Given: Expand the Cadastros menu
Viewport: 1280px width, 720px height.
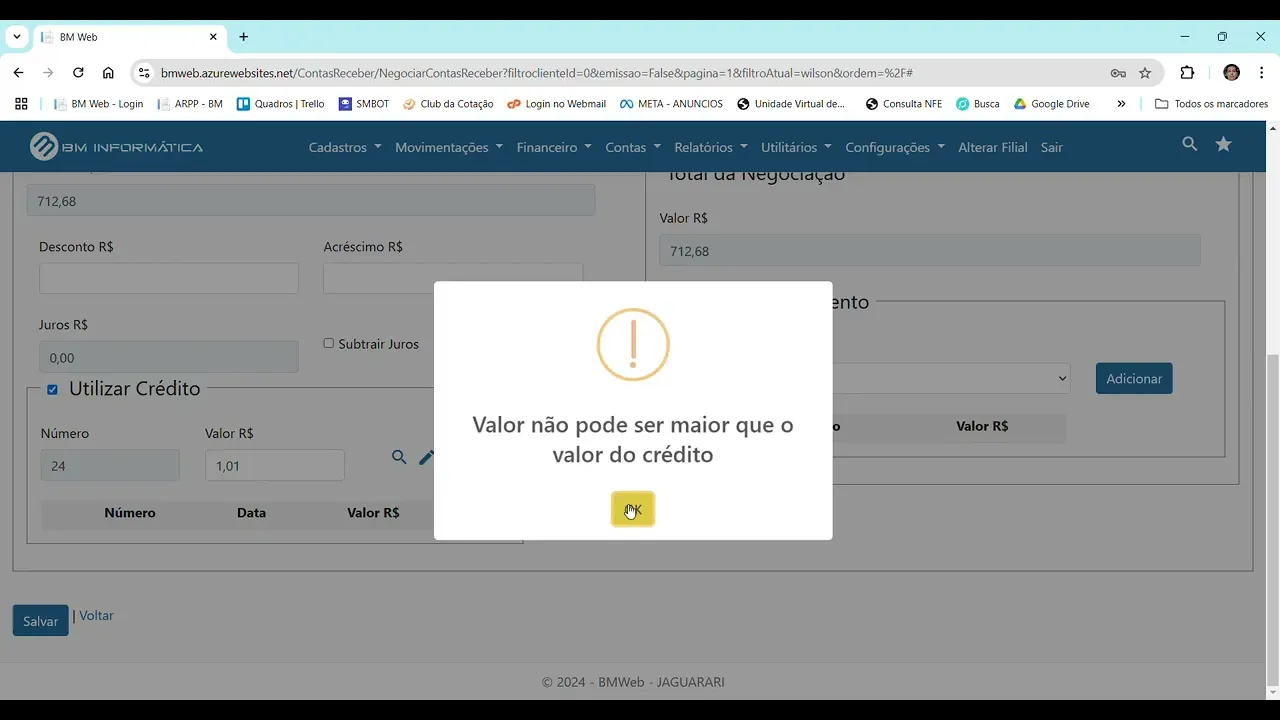Looking at the screenshot, I should (x=345, y=147).
